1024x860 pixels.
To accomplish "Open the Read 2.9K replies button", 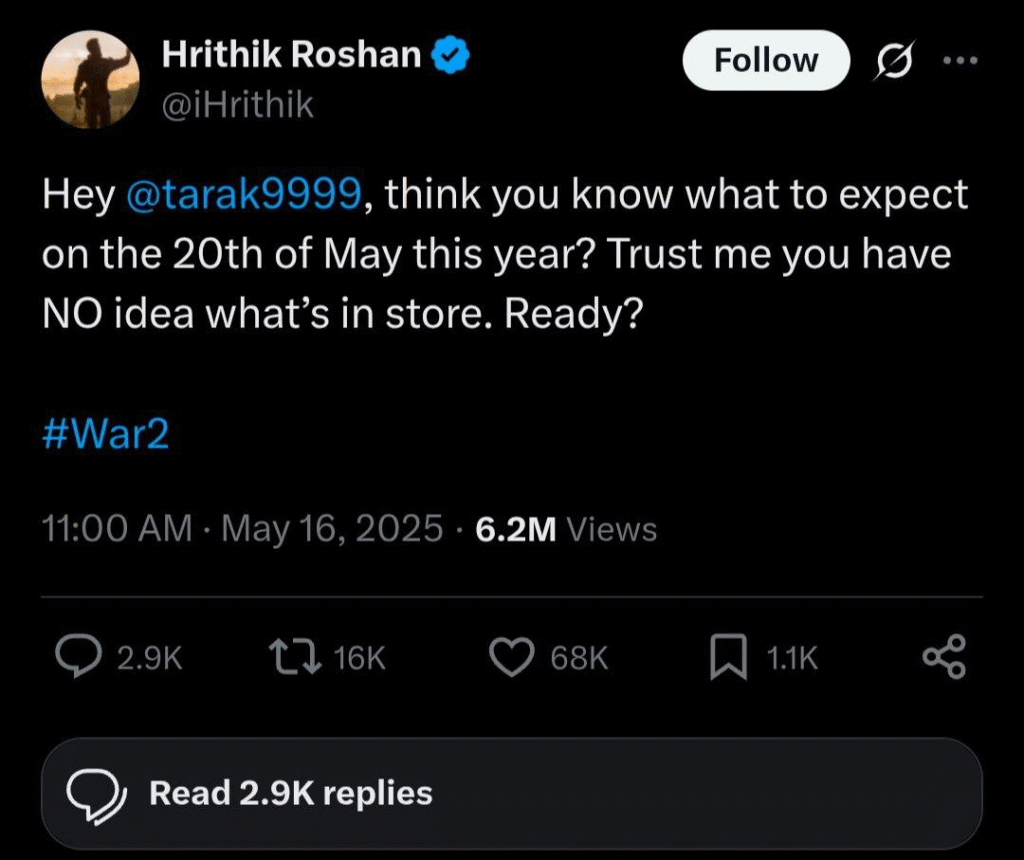I will click(511, 794).
